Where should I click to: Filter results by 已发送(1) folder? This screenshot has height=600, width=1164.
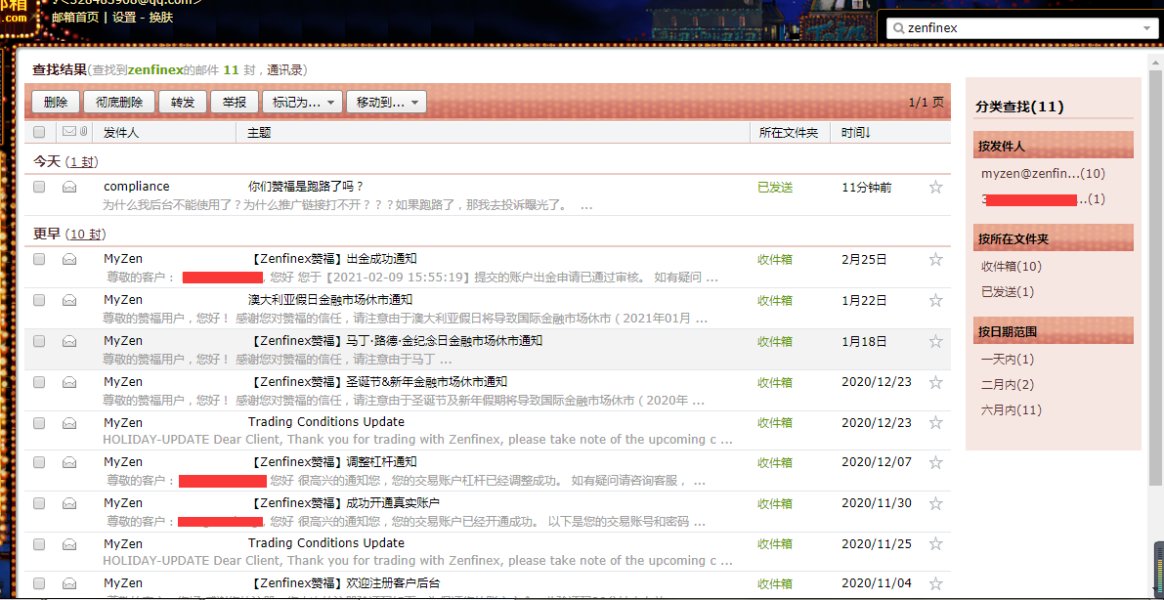pyautogui.click(x=1007, y=292)
